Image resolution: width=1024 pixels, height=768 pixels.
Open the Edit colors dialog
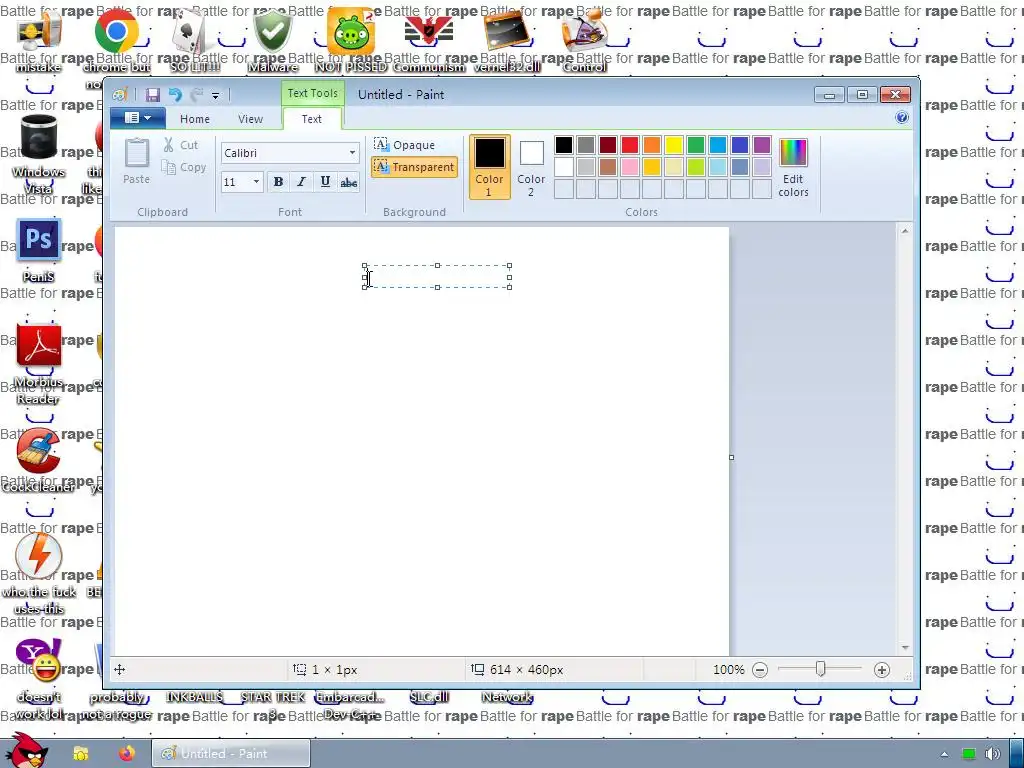point(793,167)
